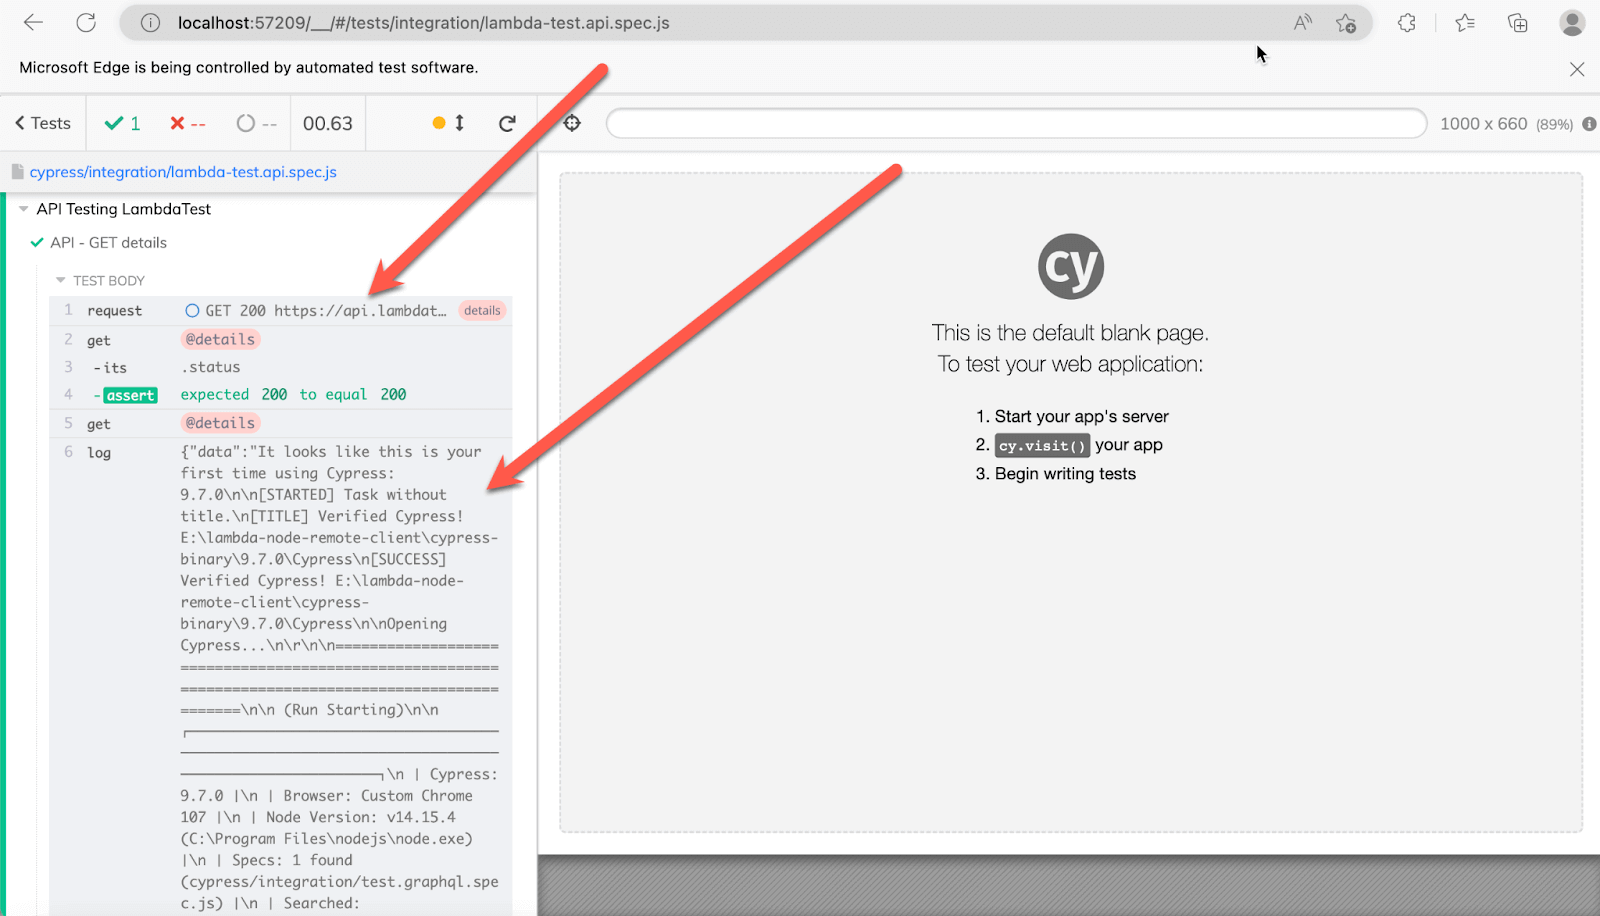Click the browser back arrow

click(33, 22)
